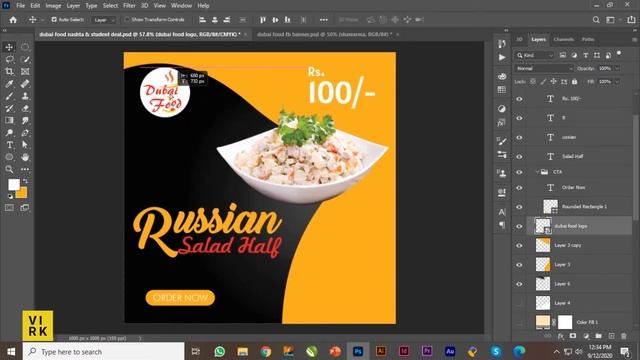Click the Color Fill 1 layer thumbnail

coord(542,322)
